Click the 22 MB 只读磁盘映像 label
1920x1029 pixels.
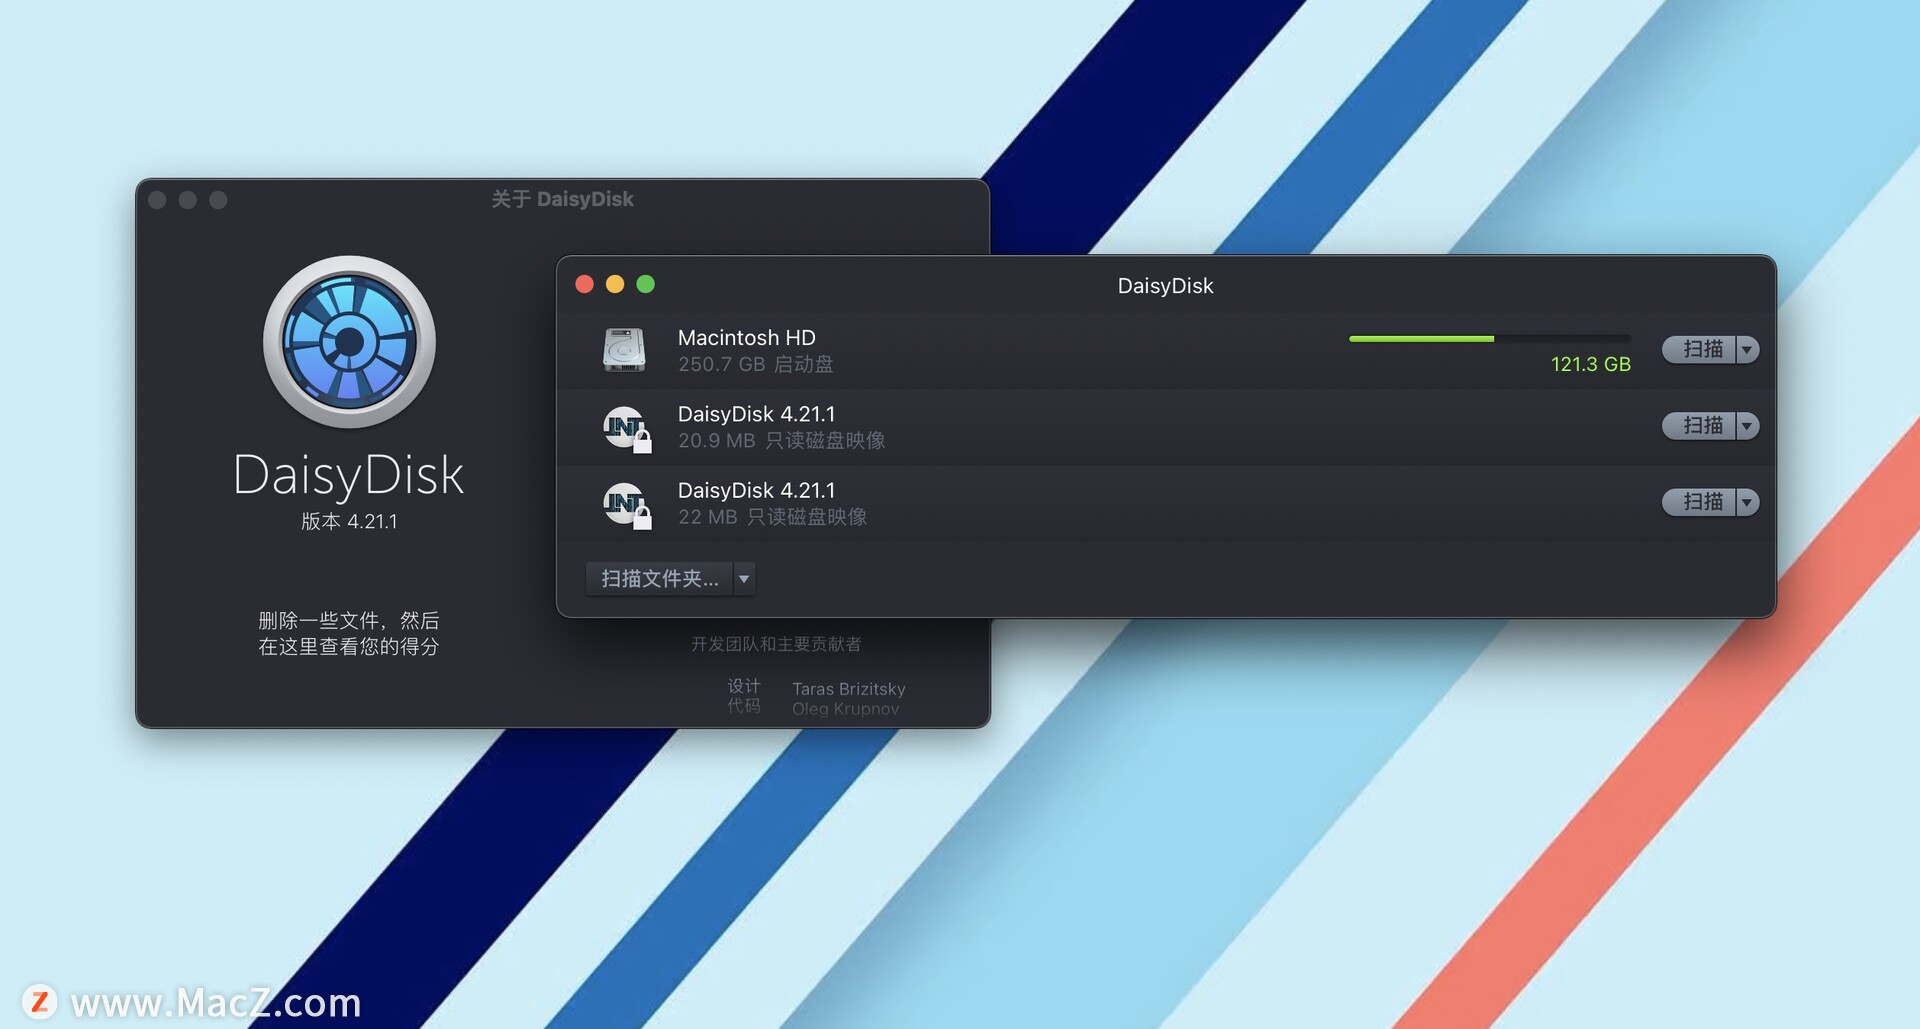point(772,517)
